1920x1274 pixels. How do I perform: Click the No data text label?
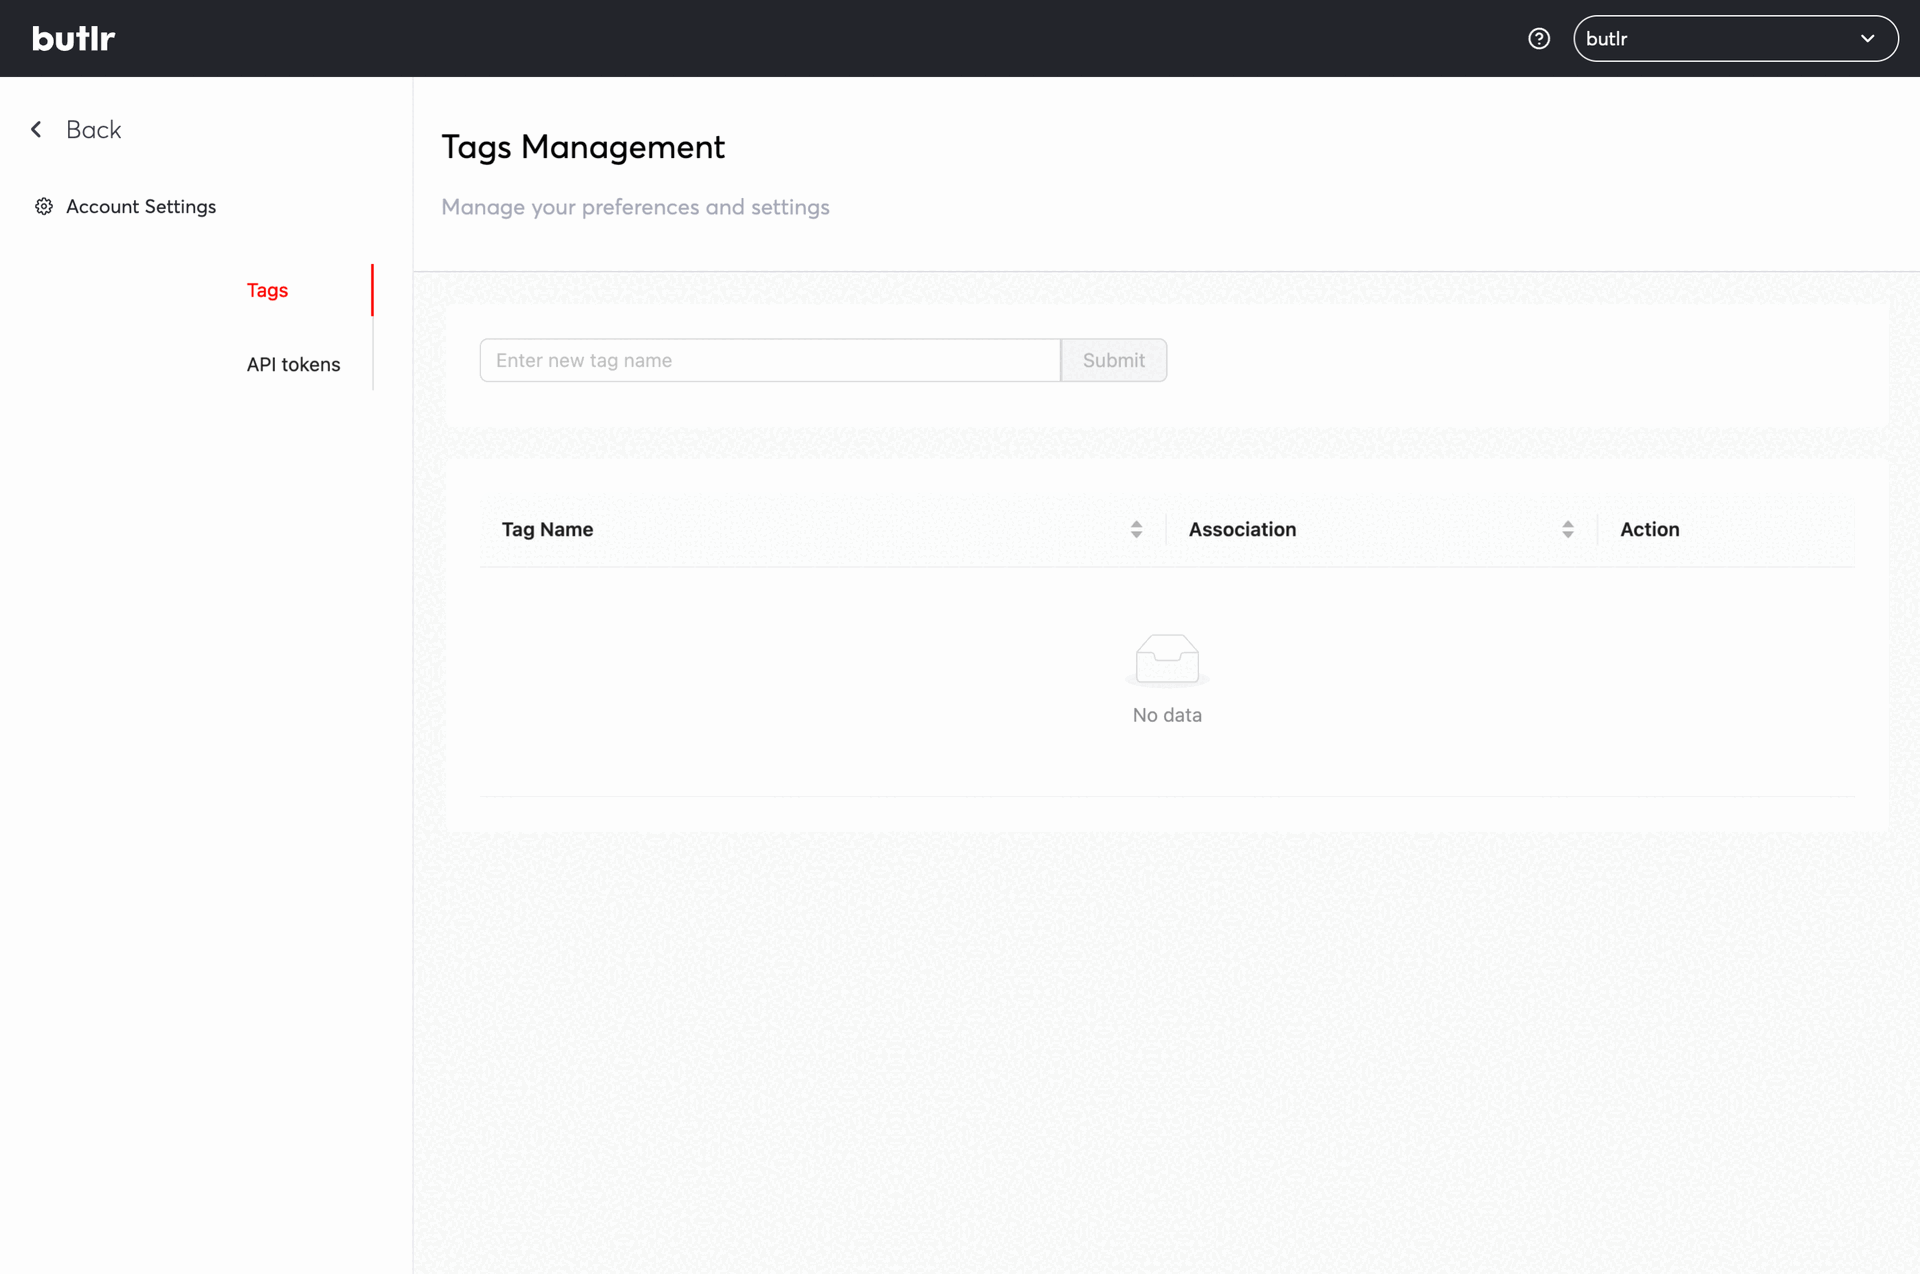(1167, 715)
